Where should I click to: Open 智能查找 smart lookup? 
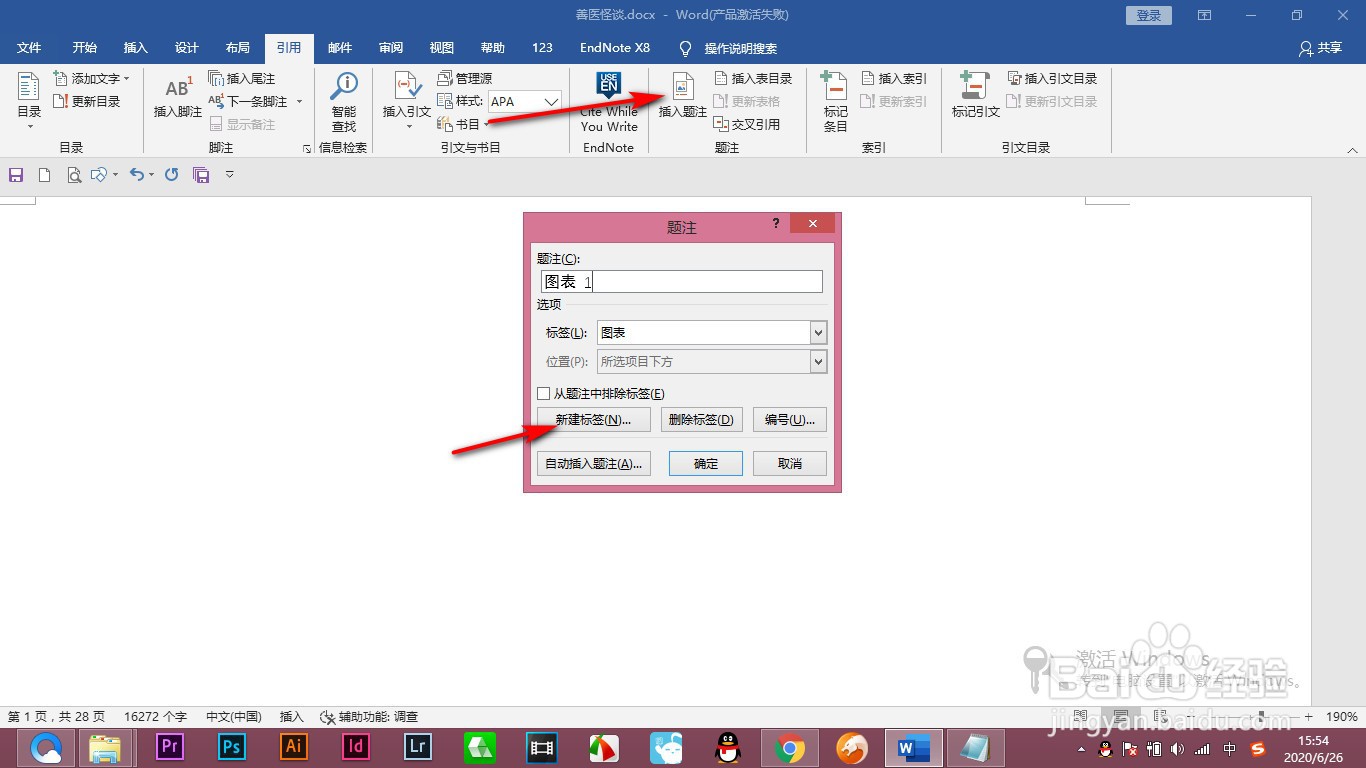tap(344, 101)
